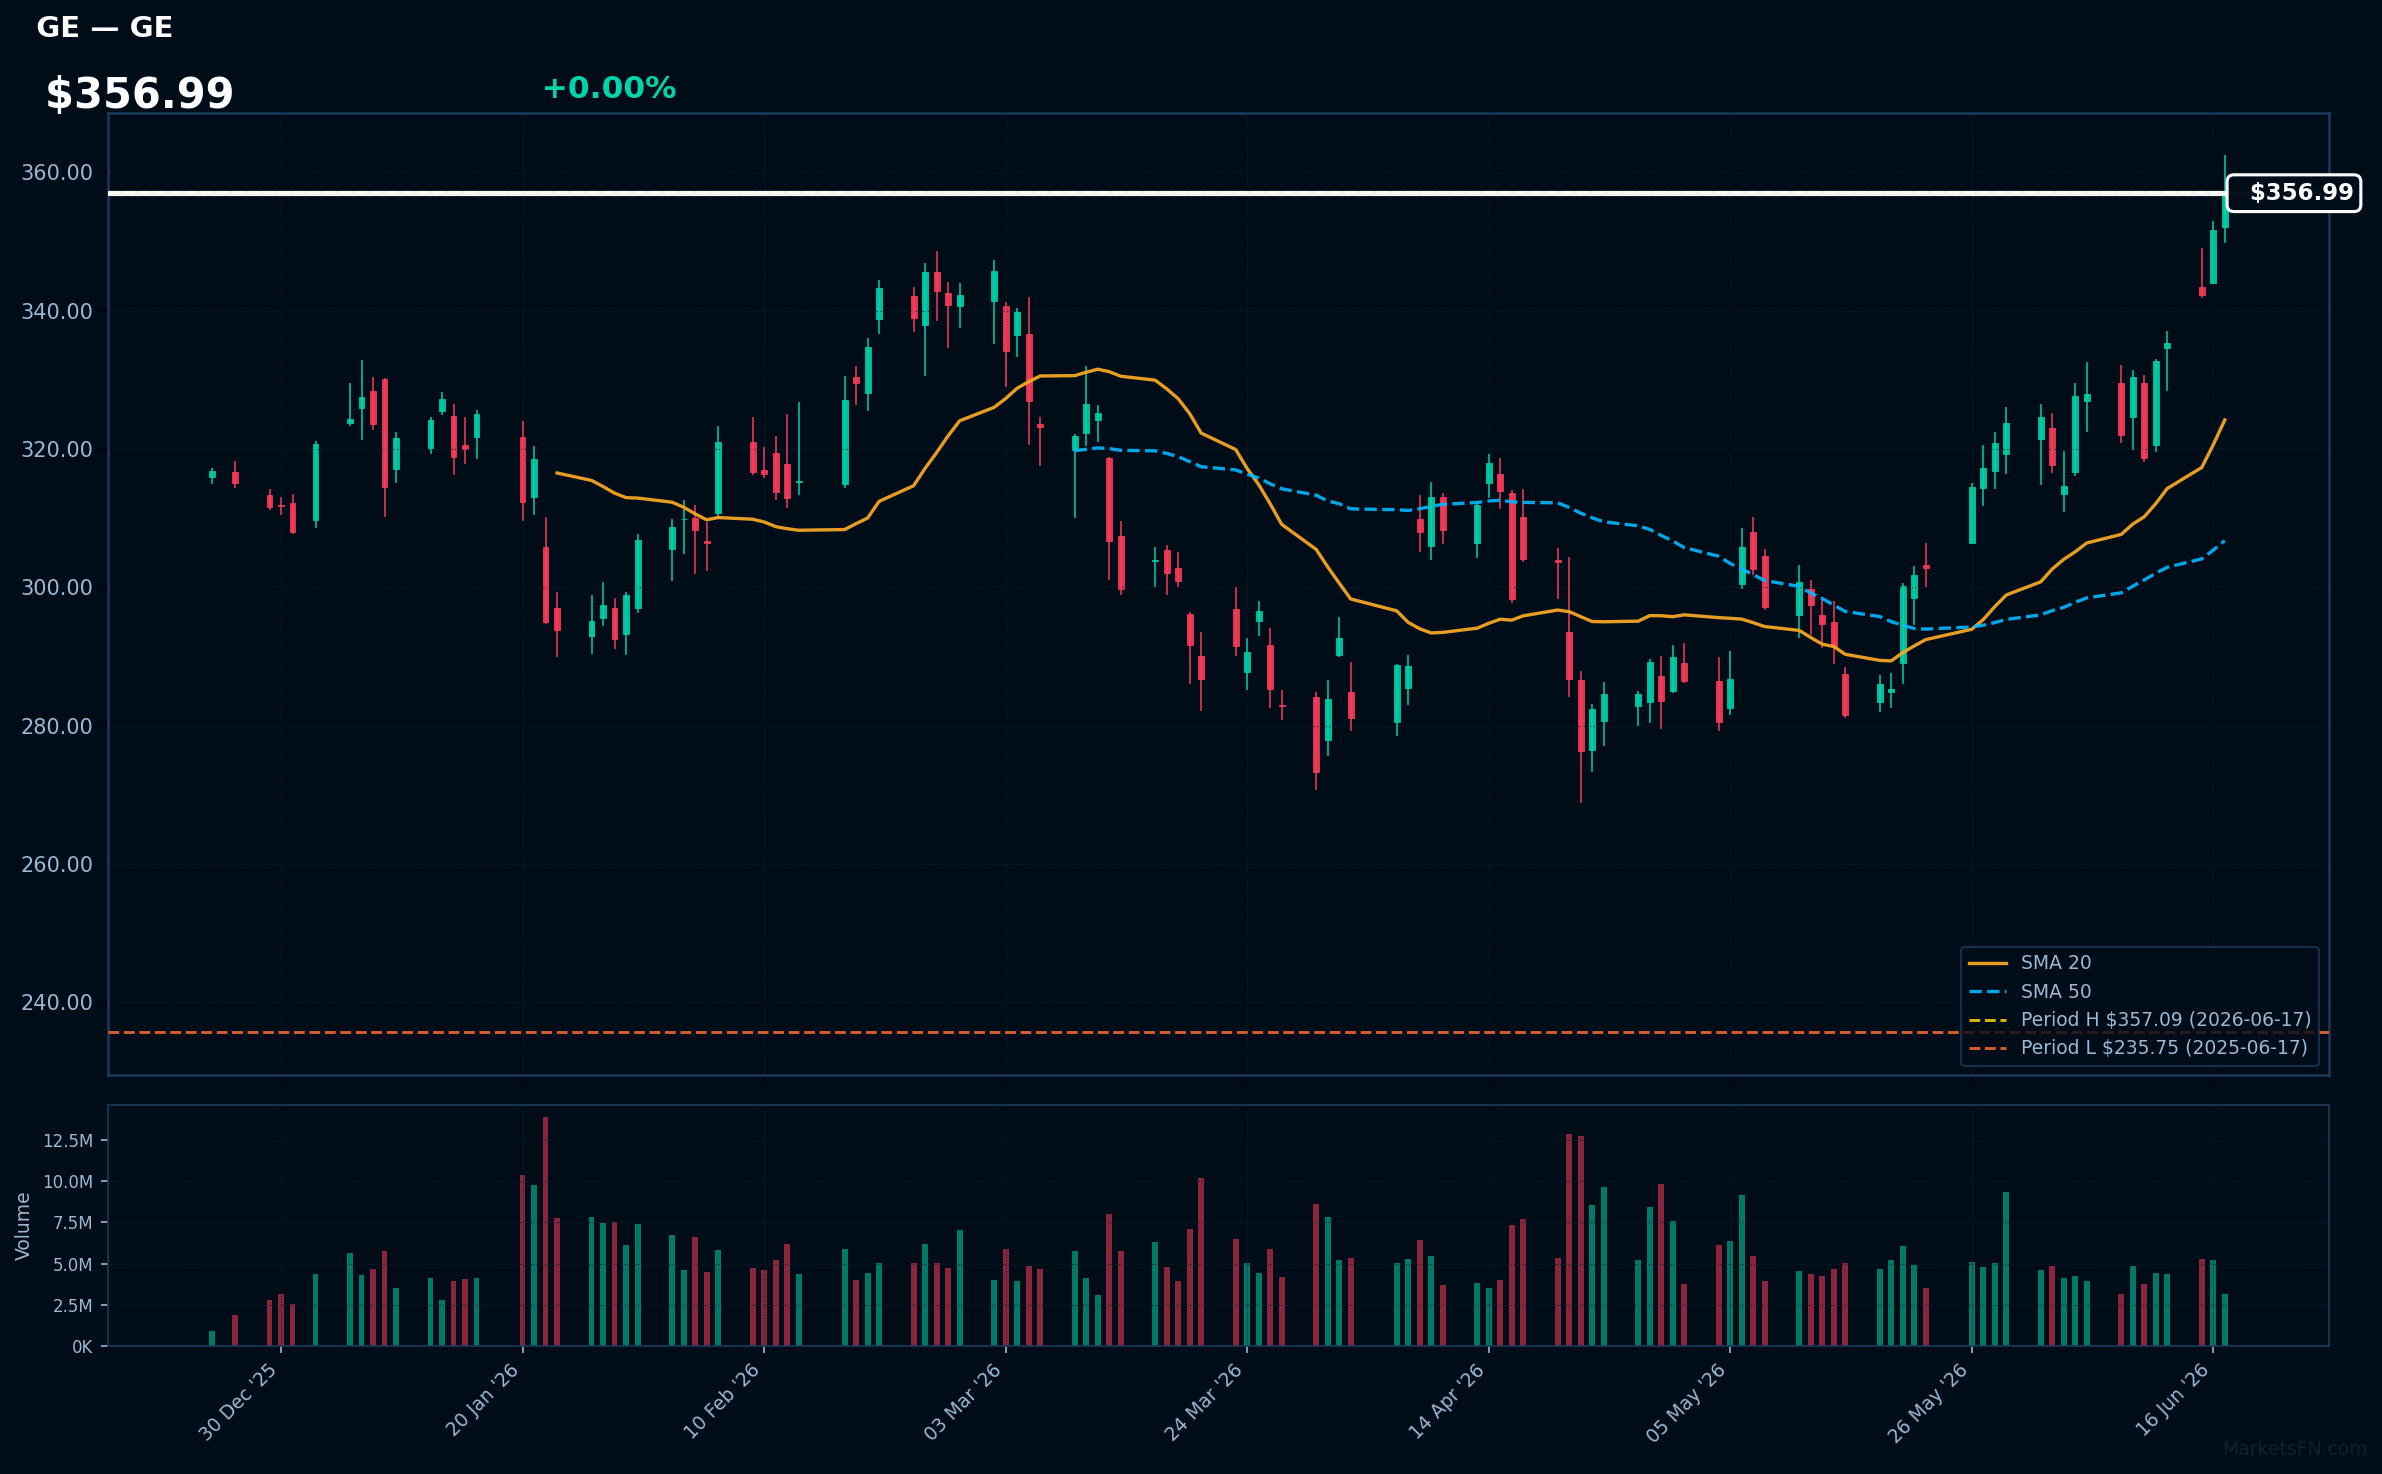
Task: Click the 05 May '26 date label
Action: (1686, 1402)
